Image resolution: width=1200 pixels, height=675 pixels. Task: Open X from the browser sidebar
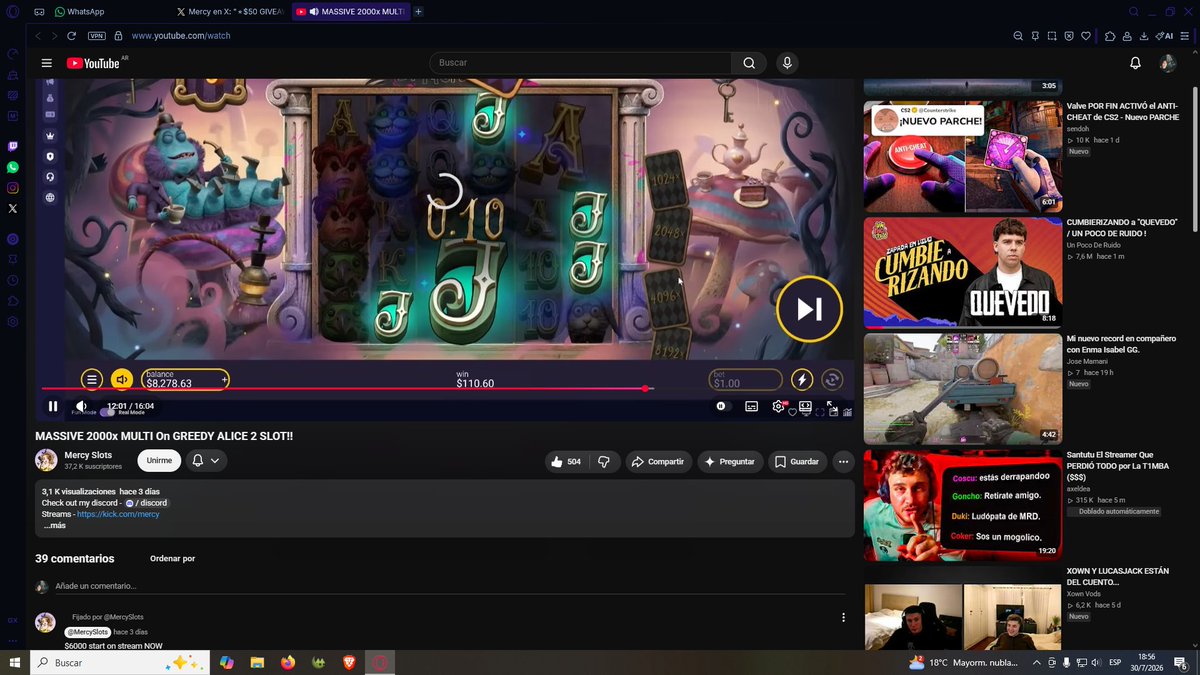click(x=13, y=208)
